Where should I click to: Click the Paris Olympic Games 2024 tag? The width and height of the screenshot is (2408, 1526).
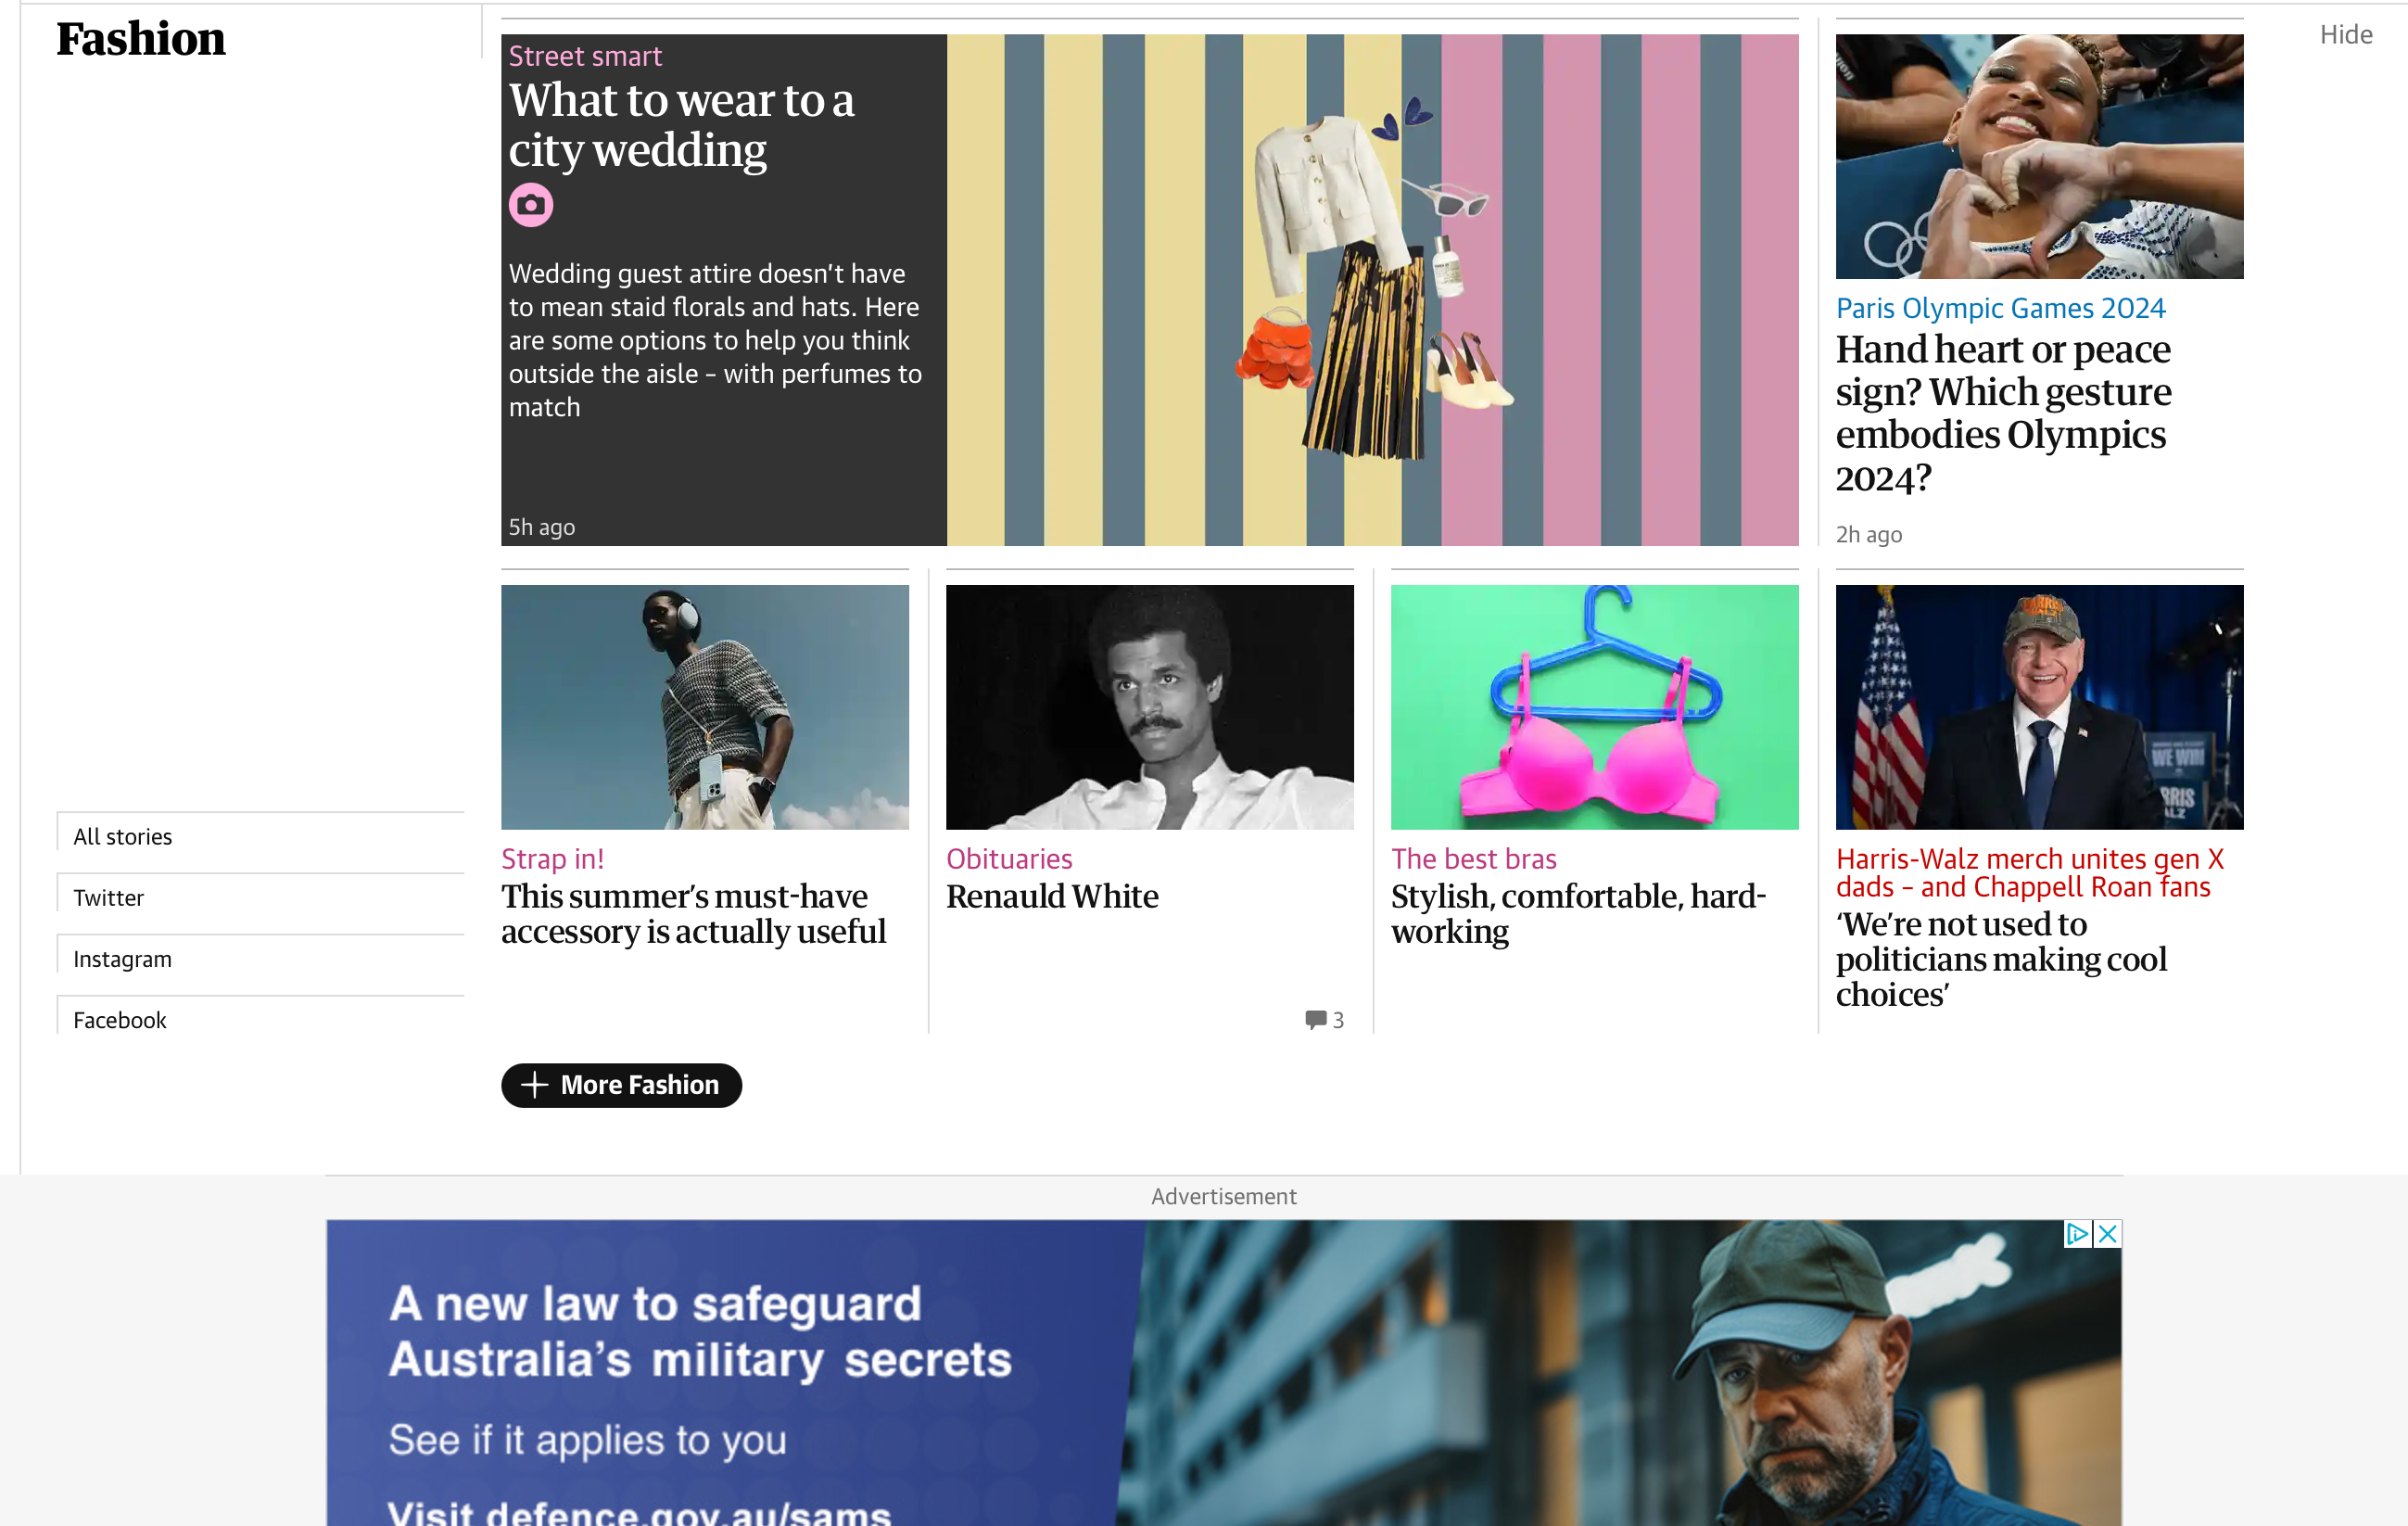[2000, 308]
